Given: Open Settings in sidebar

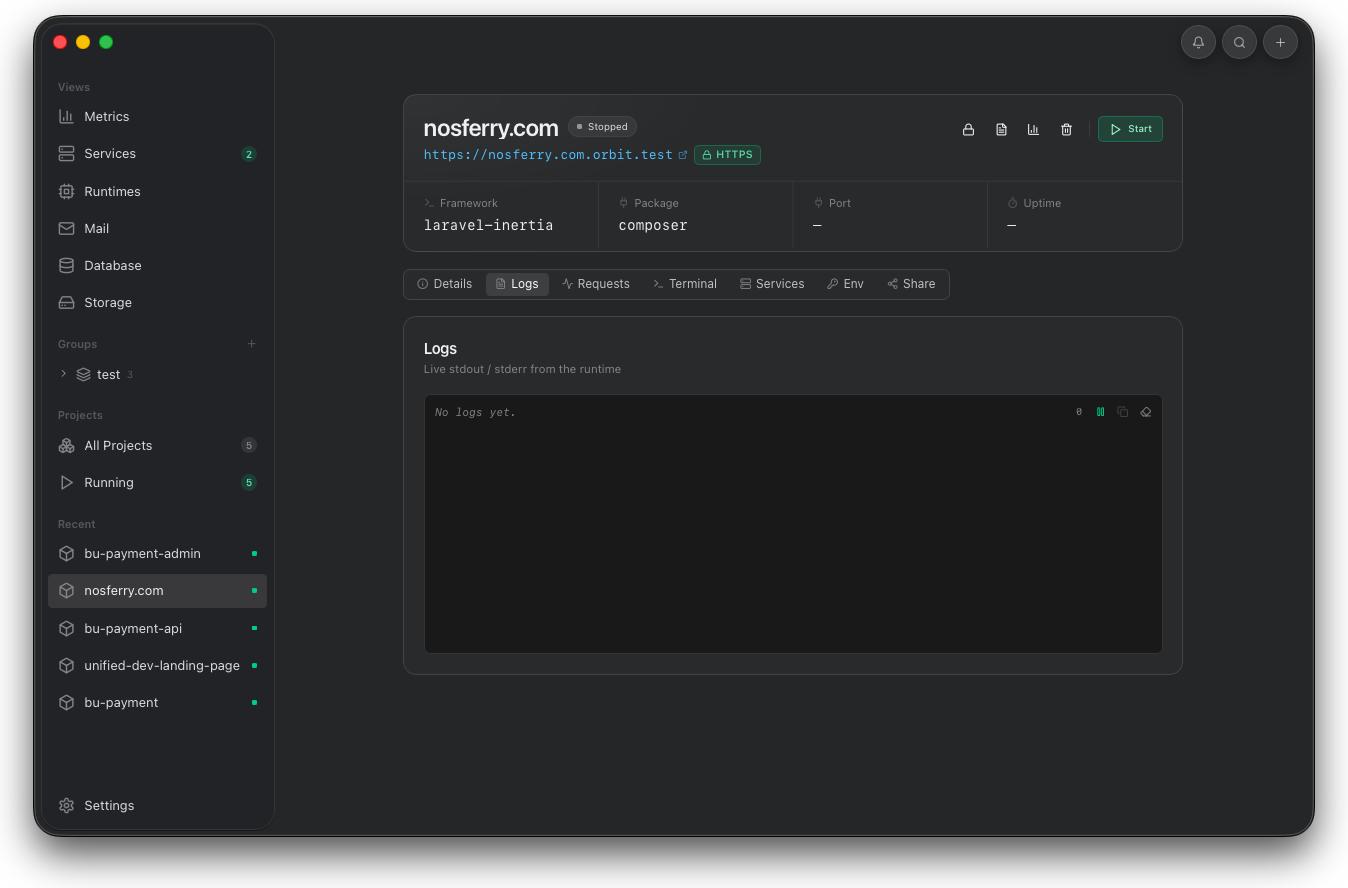Looking at the screenshot, I should [157, 805].
